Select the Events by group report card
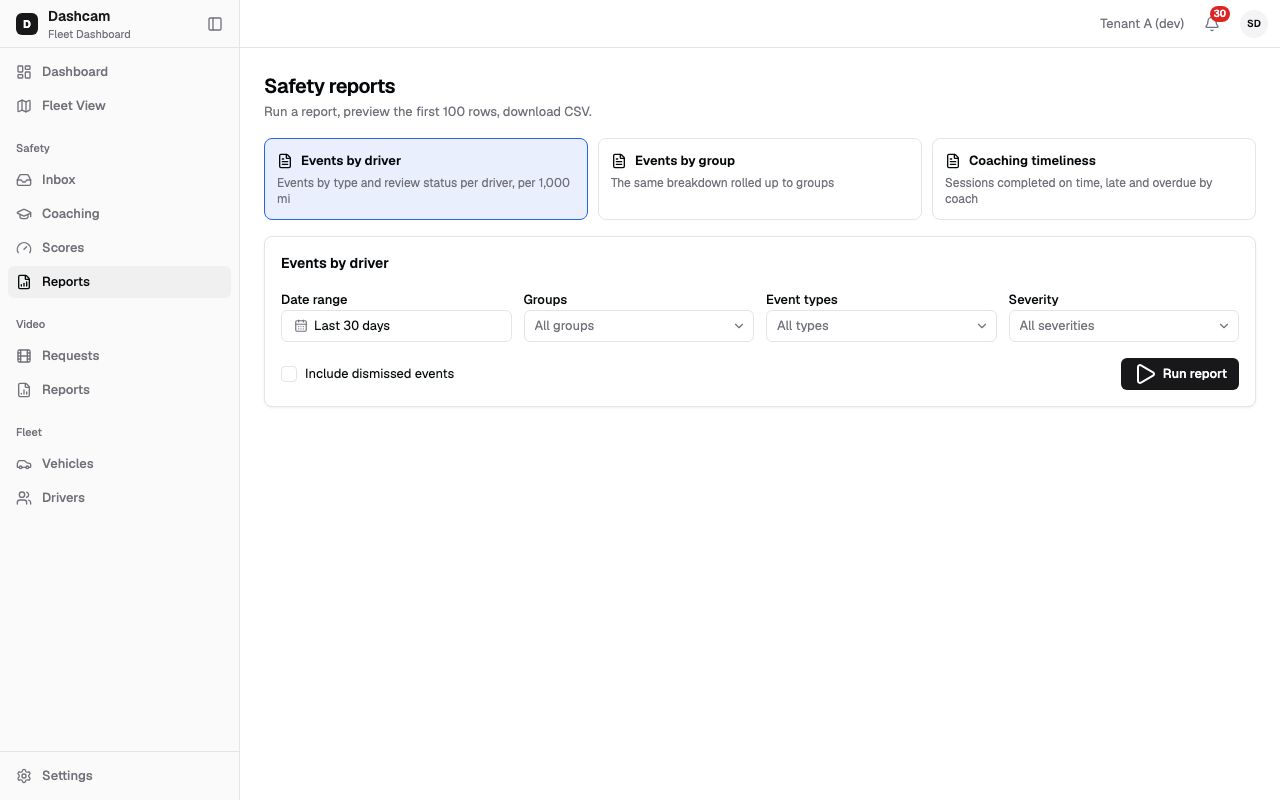This screenshot has height=800, width=1280. (759, 179)
